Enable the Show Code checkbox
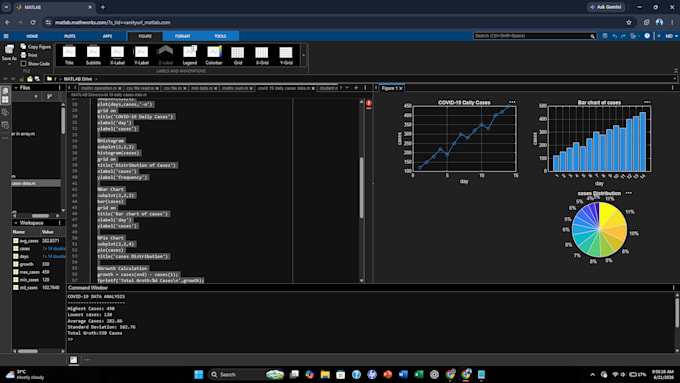Image resolution: width=680 pixels, height=383 pixels. pos(23,64)
